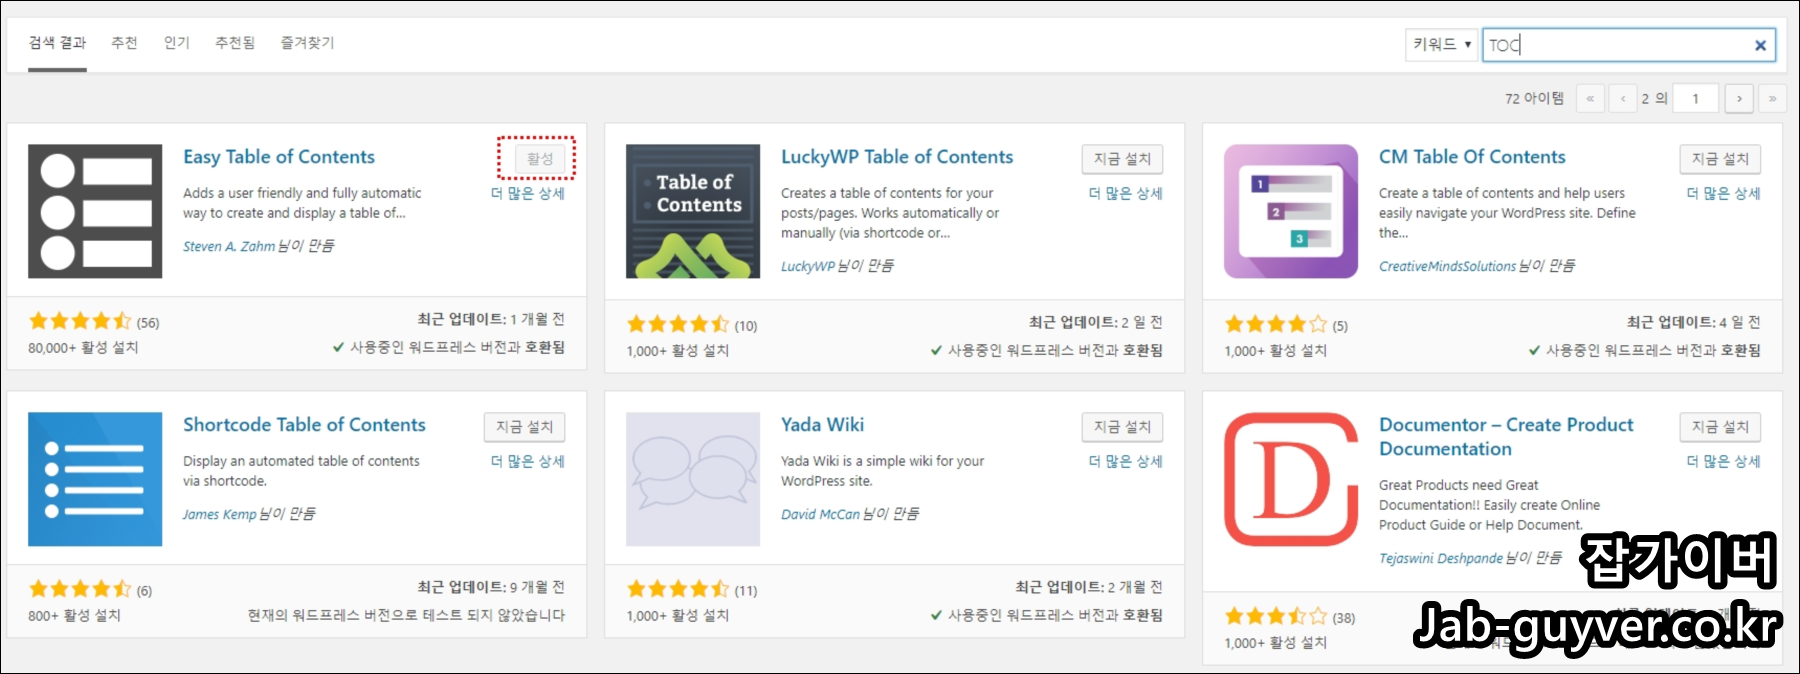Open the Easy Table of Contents title

pos(279,157)
